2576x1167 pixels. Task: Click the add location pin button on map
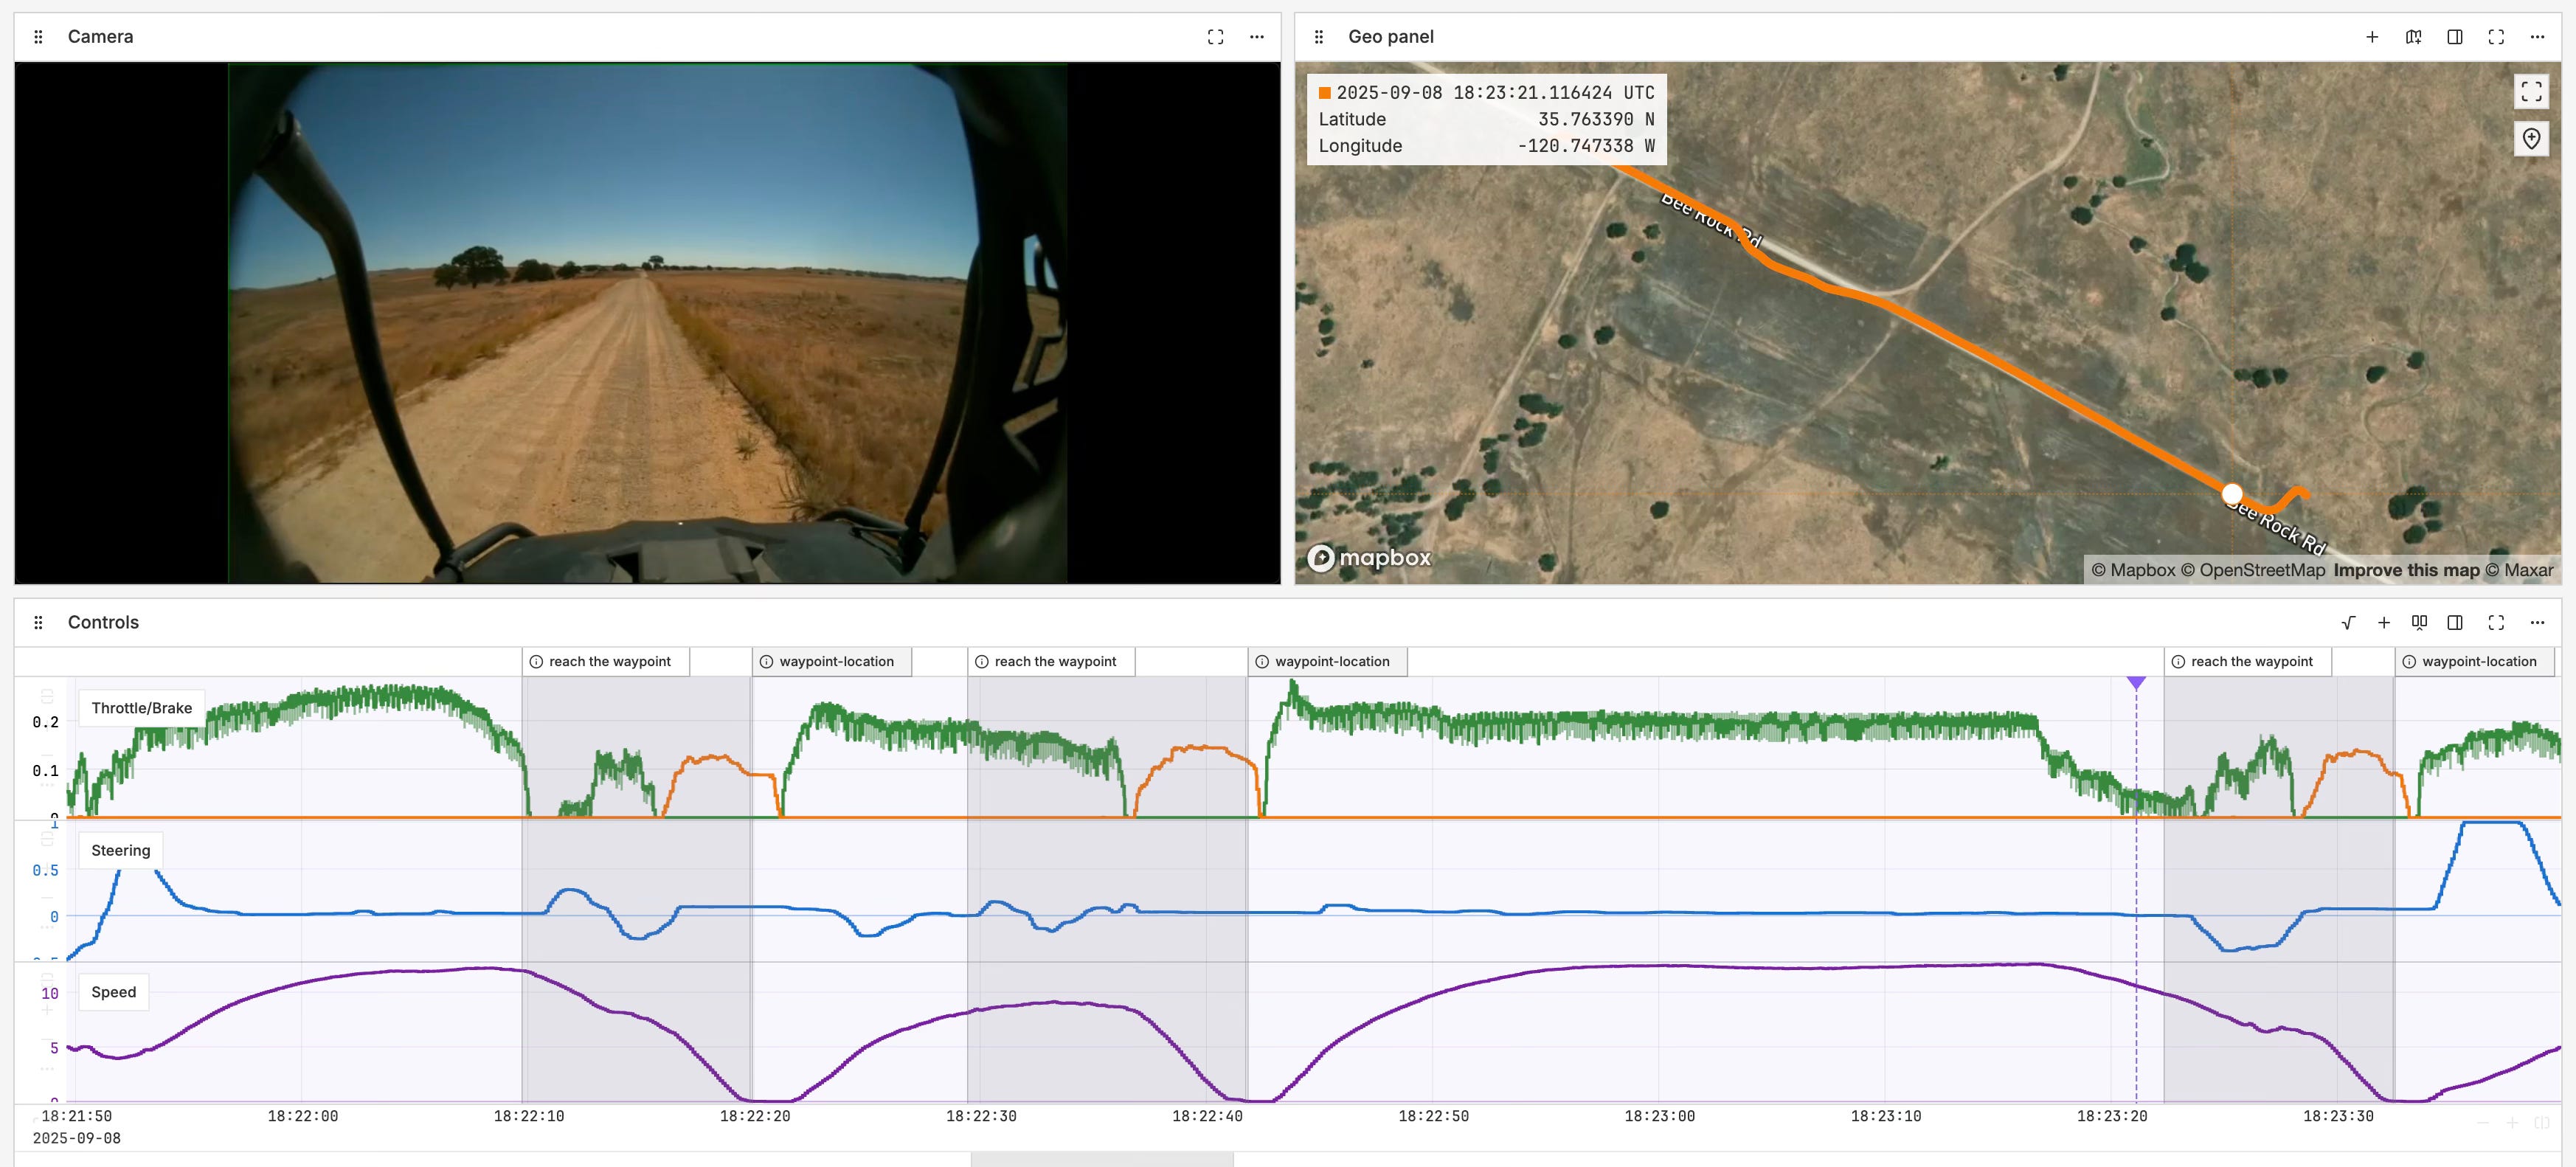coord(2531,139)
